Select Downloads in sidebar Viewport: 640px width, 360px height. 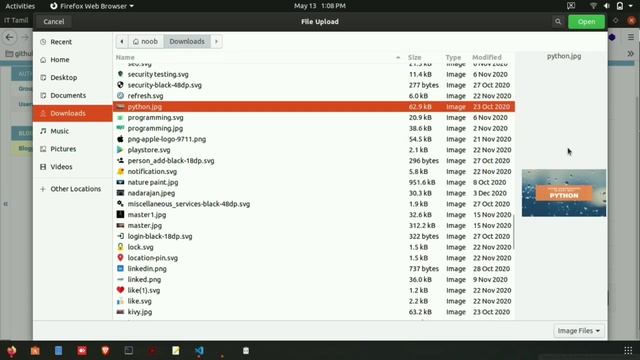(73, 113)
